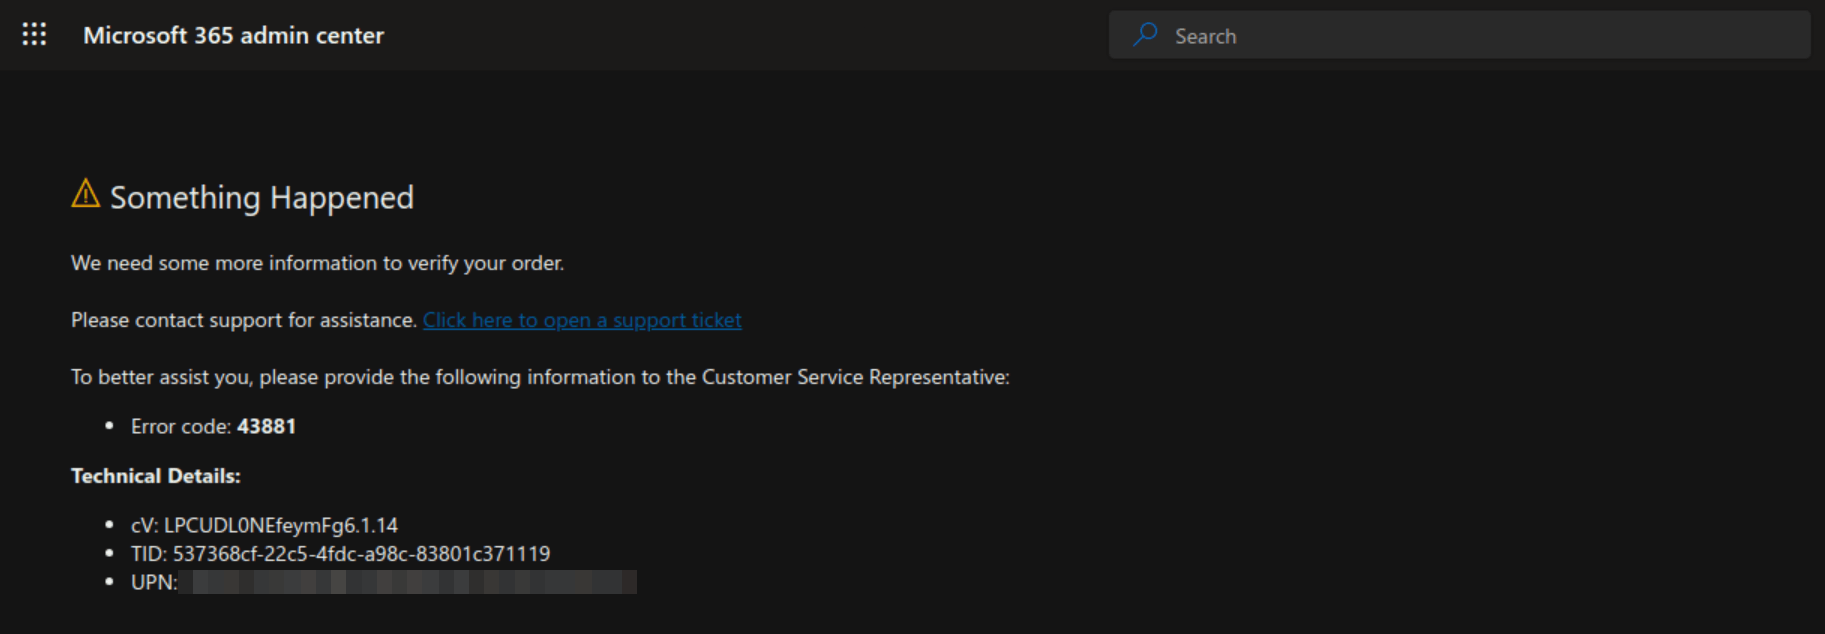Focus the Search input field

[1459, 35]
